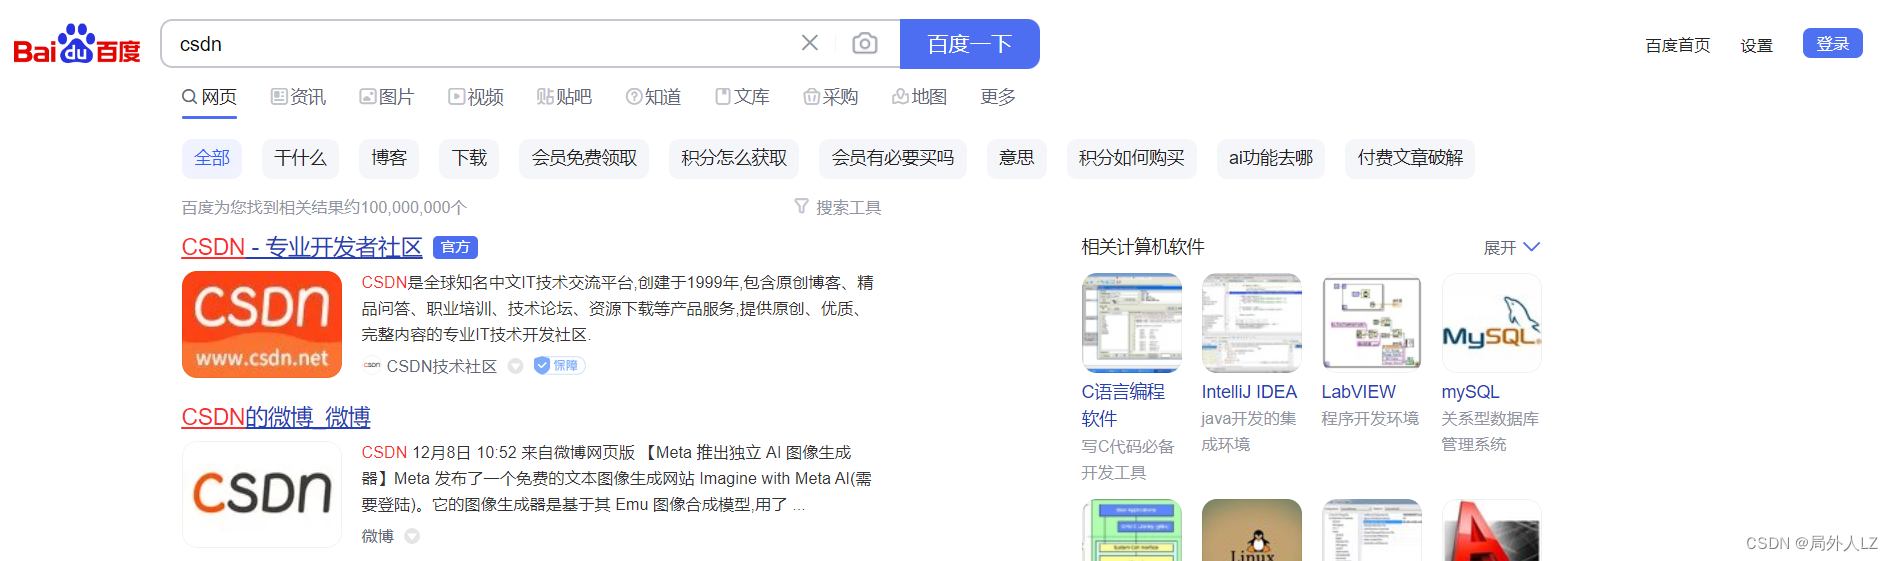Click the Baidu logo

(x=77, y=44)
